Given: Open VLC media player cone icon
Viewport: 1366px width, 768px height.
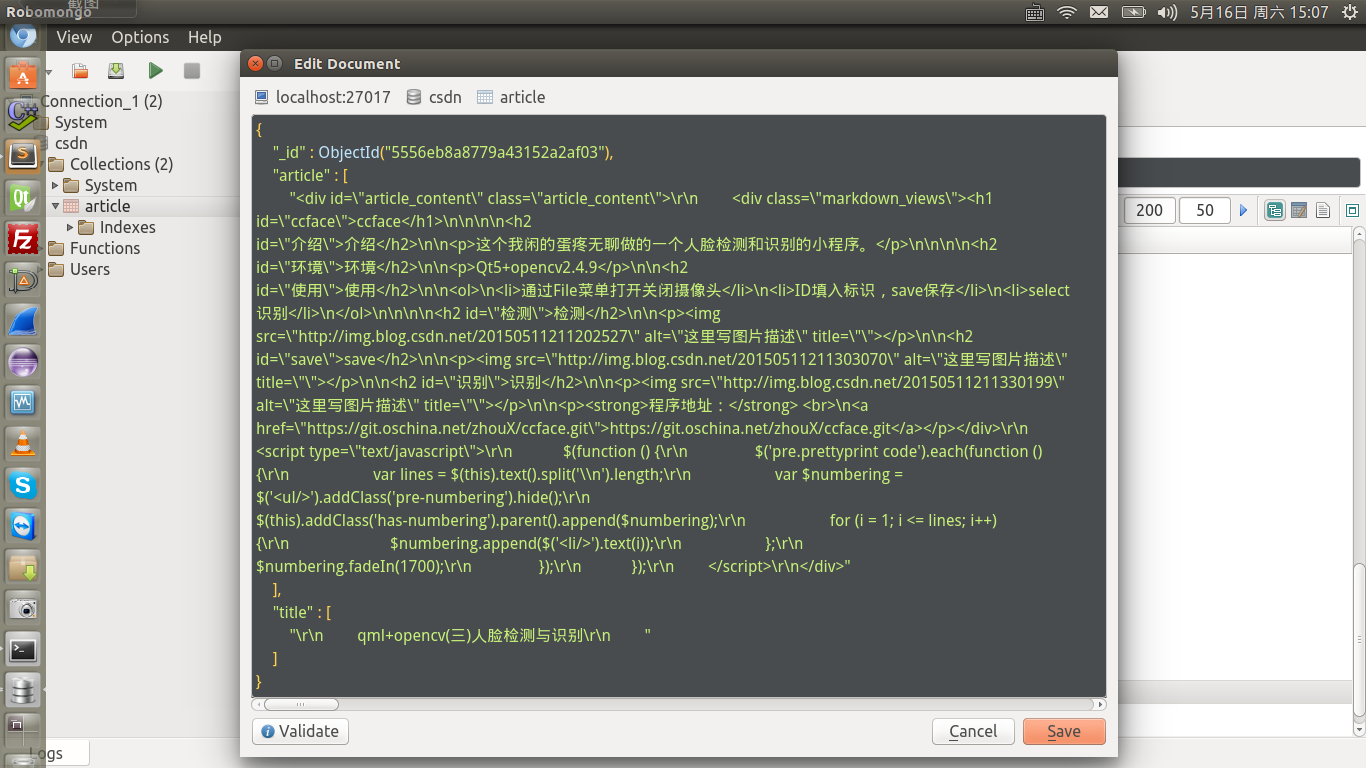Looking at the screenshot, I should [x=22, y=443].
